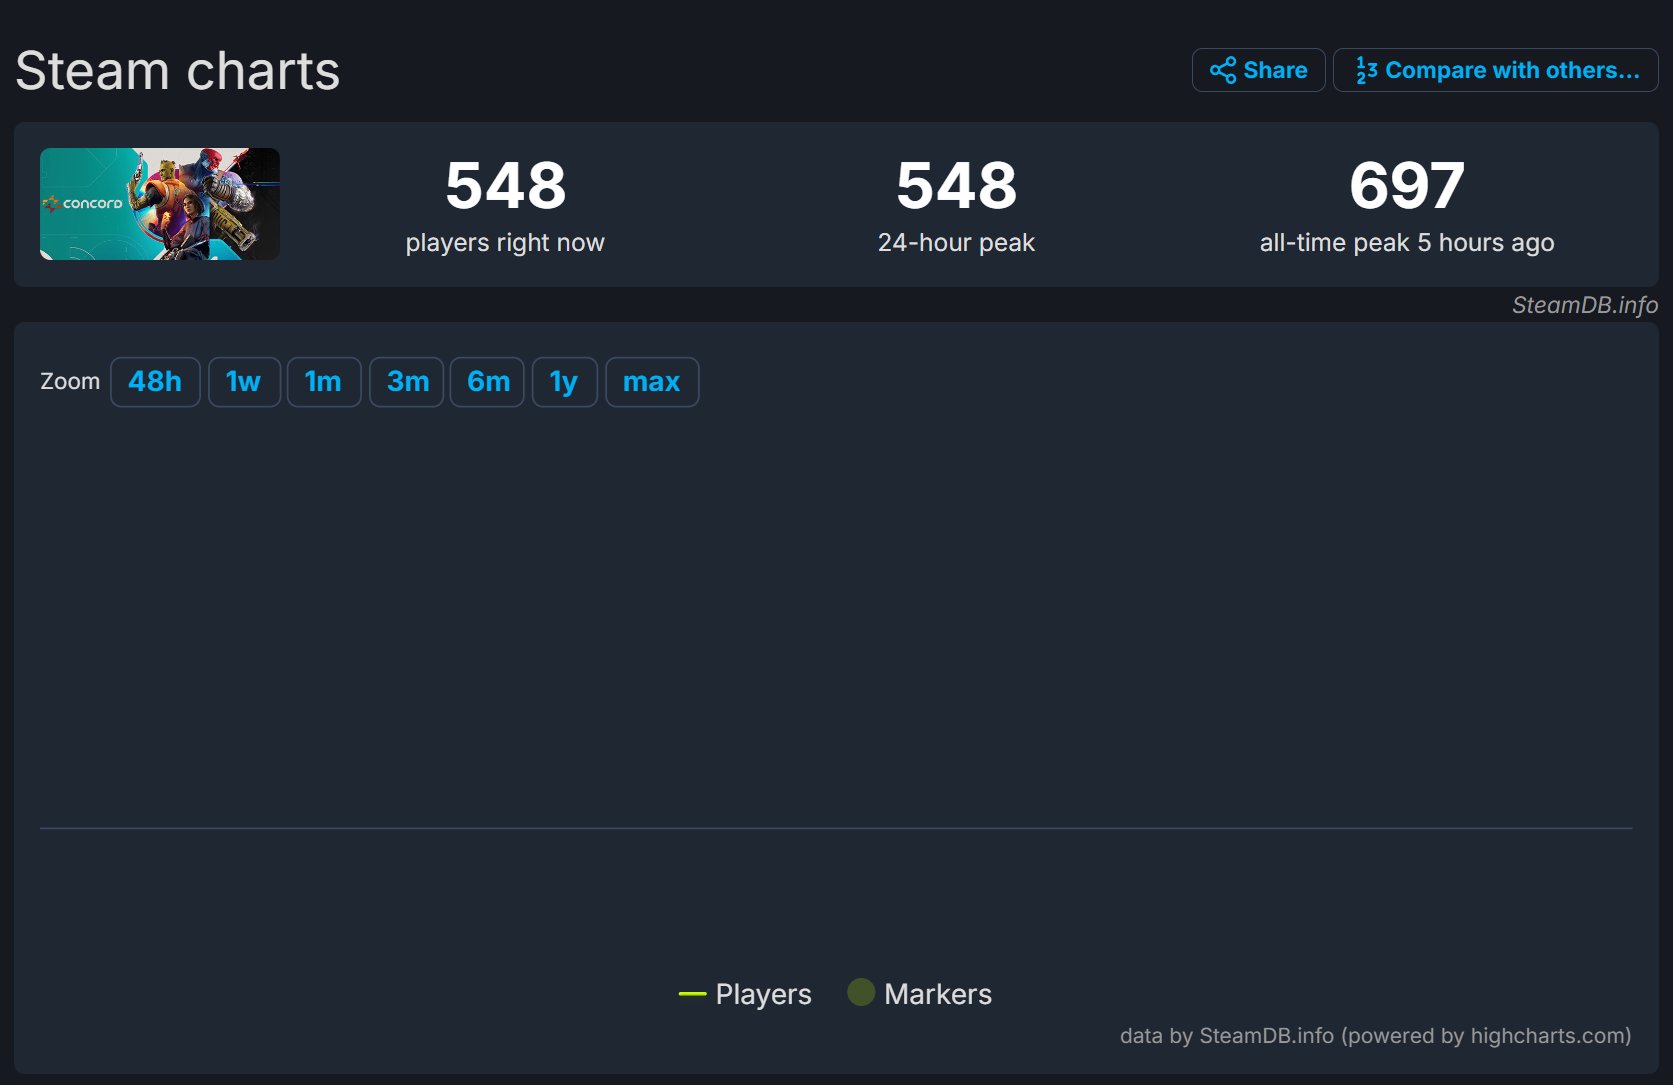The width and height of the screenshot is (1673, 1085).
Task: Click the Share button
Action: pyautogui.click(x=1258, y=70)
